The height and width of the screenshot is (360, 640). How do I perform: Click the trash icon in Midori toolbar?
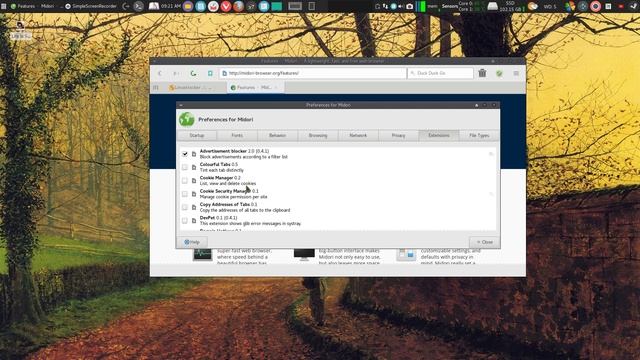tap(482, 73)
